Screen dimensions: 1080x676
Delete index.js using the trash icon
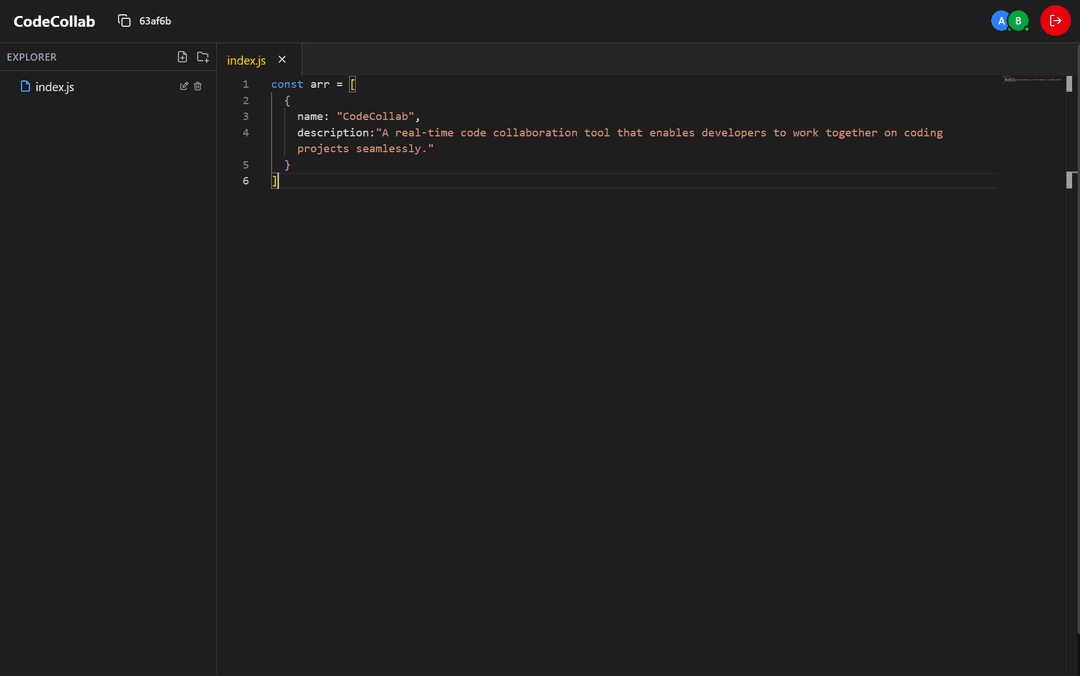click(197, 86)
